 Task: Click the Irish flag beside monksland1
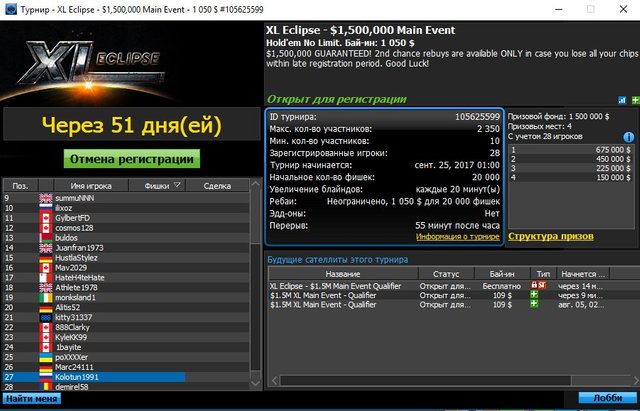coord(46,298)
